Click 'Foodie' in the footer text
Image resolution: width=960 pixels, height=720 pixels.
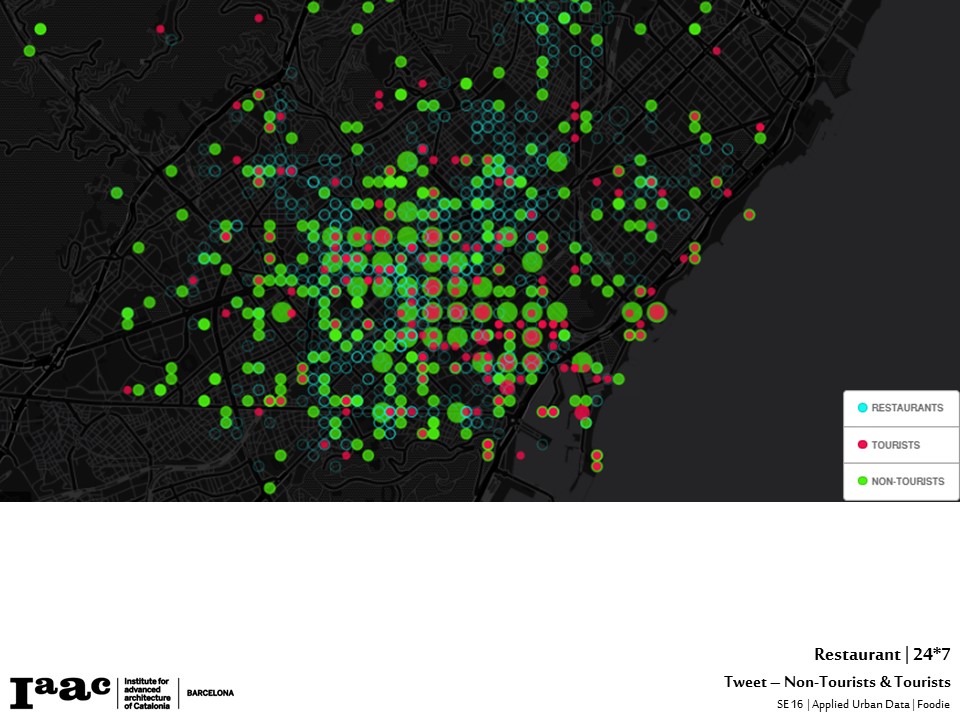click(x=934, y=704)
